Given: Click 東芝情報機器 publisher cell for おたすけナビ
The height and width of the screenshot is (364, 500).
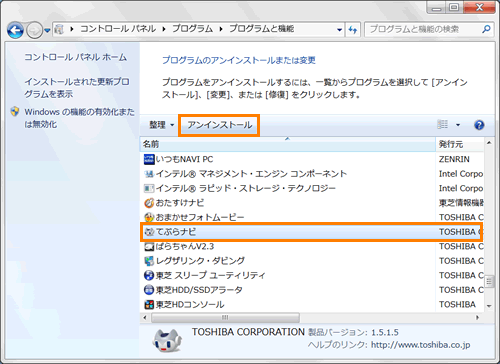Looking at the screenshot, I should tap(461, 203).
